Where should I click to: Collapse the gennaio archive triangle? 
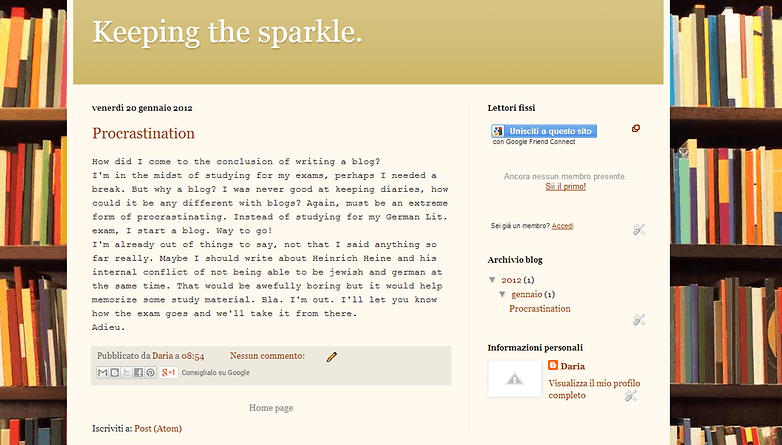[503, 294]
